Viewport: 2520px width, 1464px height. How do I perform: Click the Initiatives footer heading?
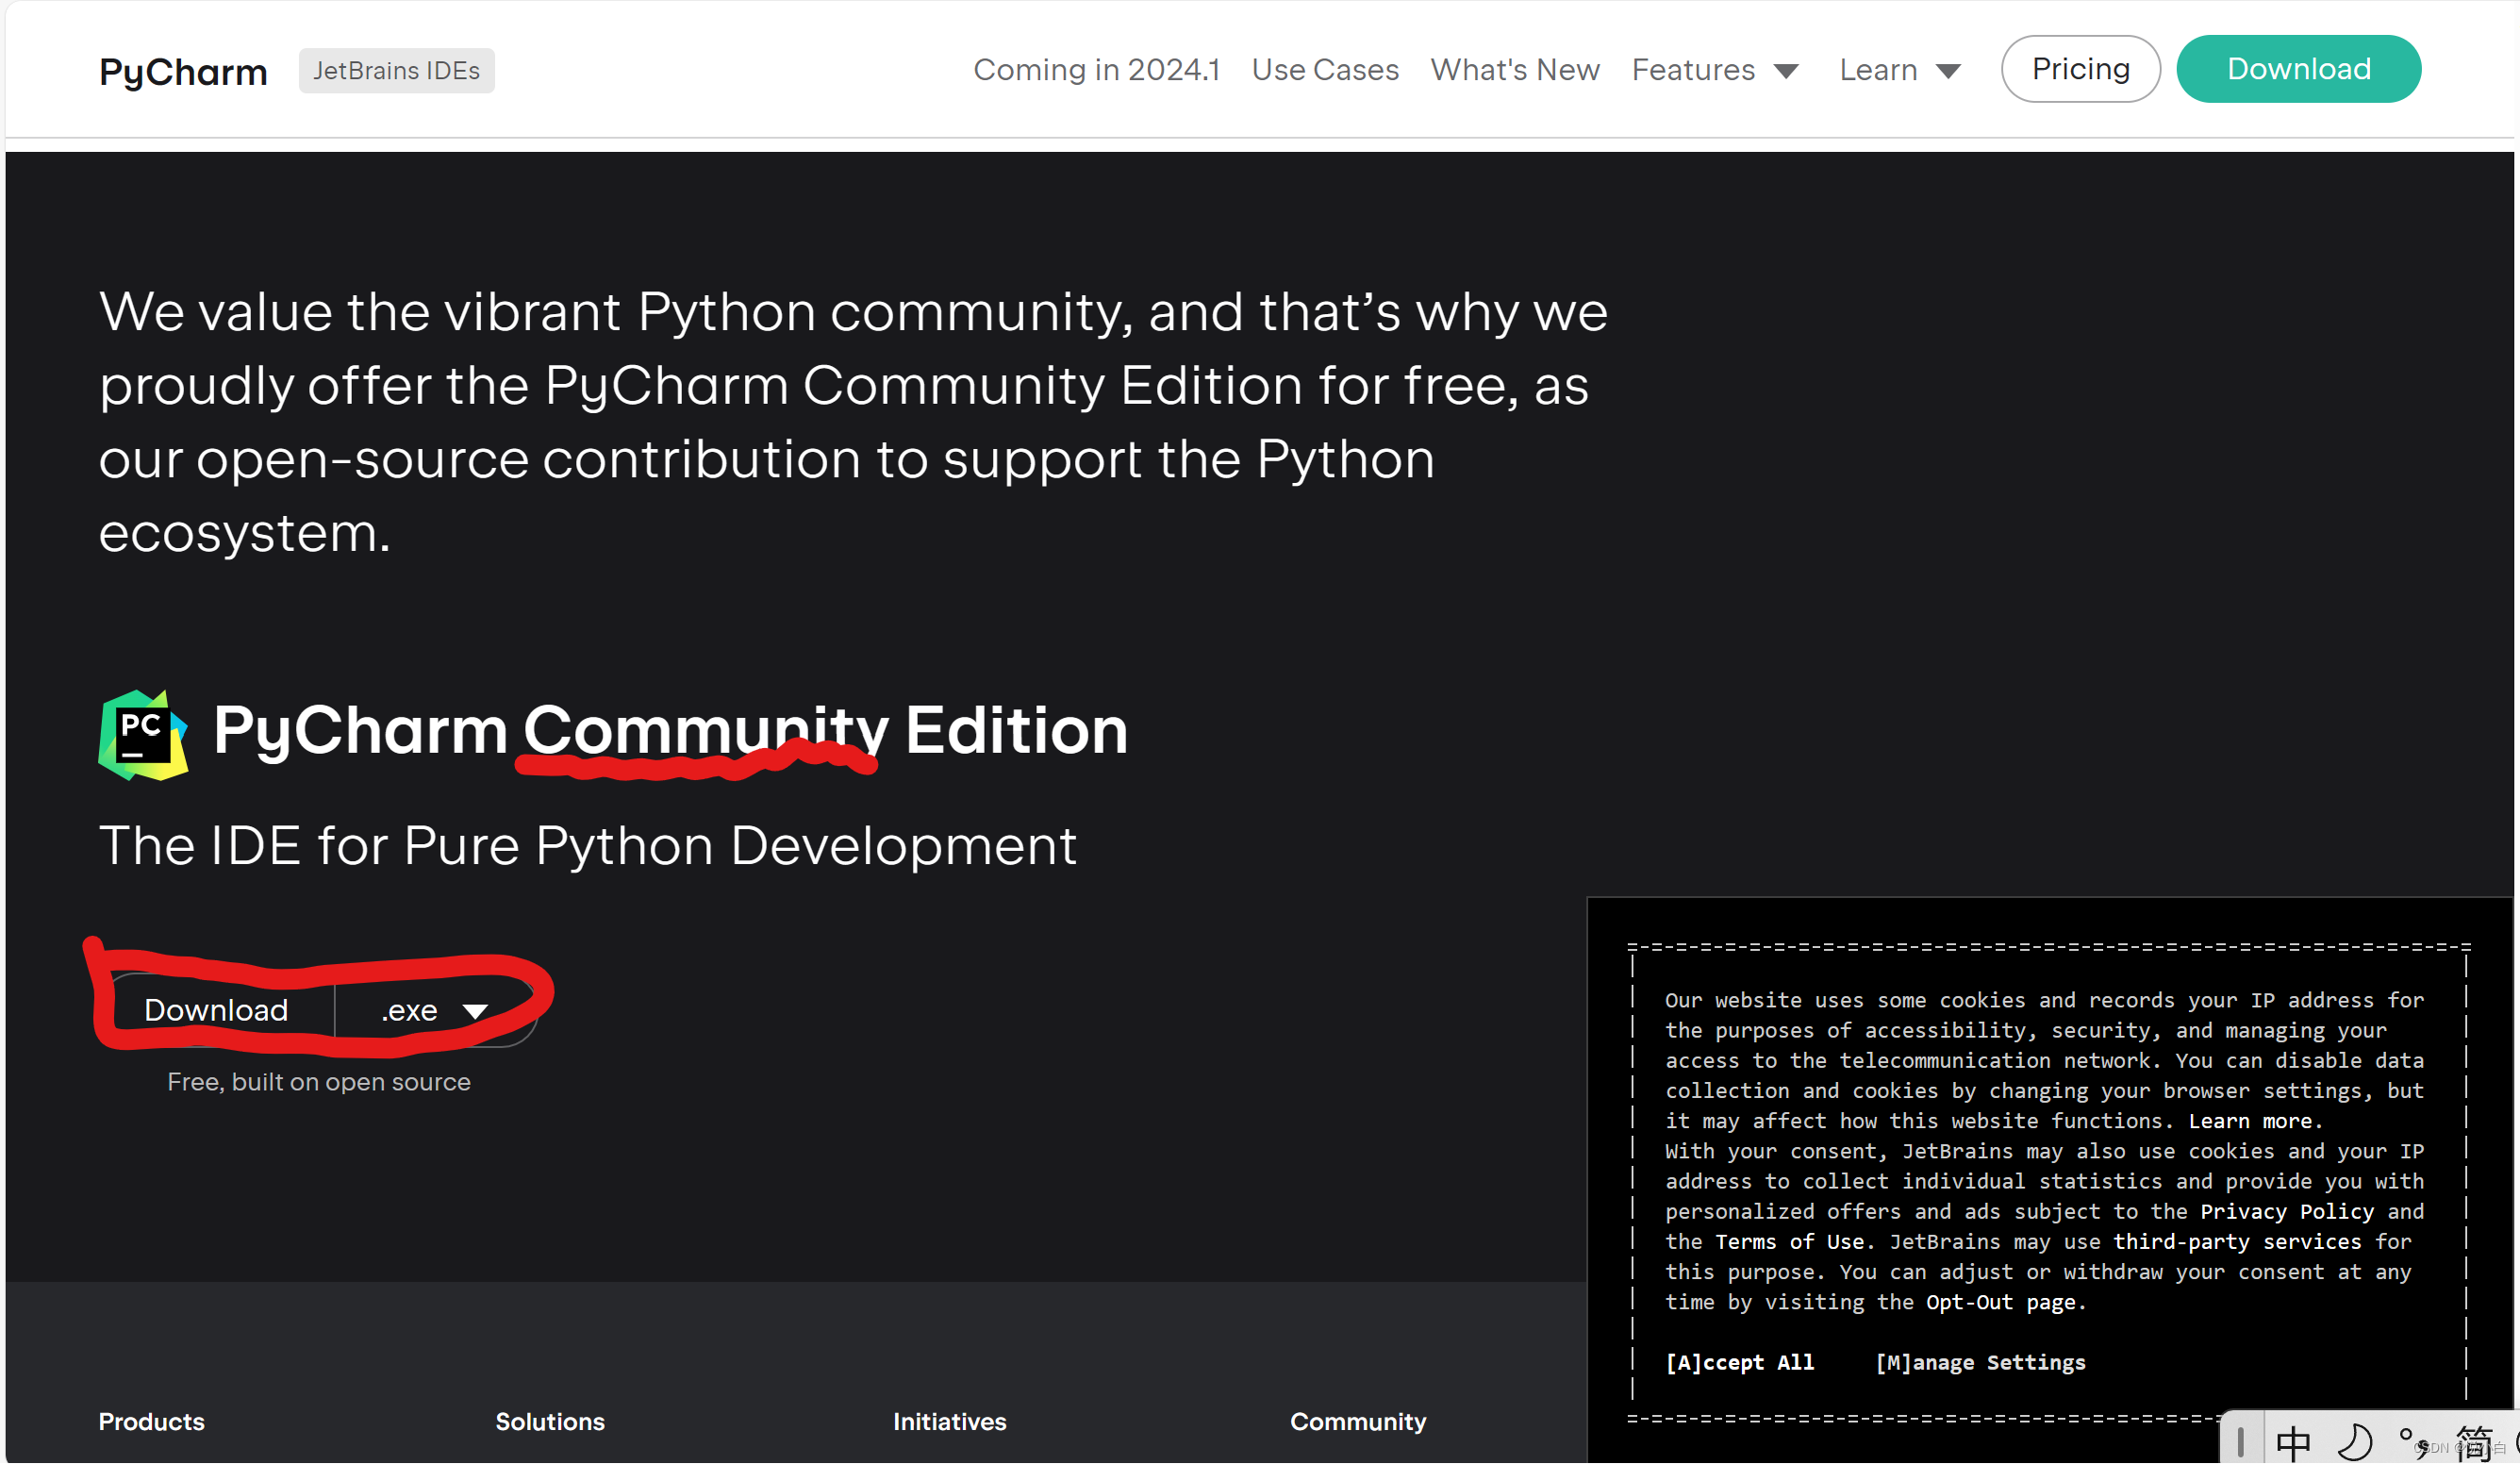(949, 1422)
